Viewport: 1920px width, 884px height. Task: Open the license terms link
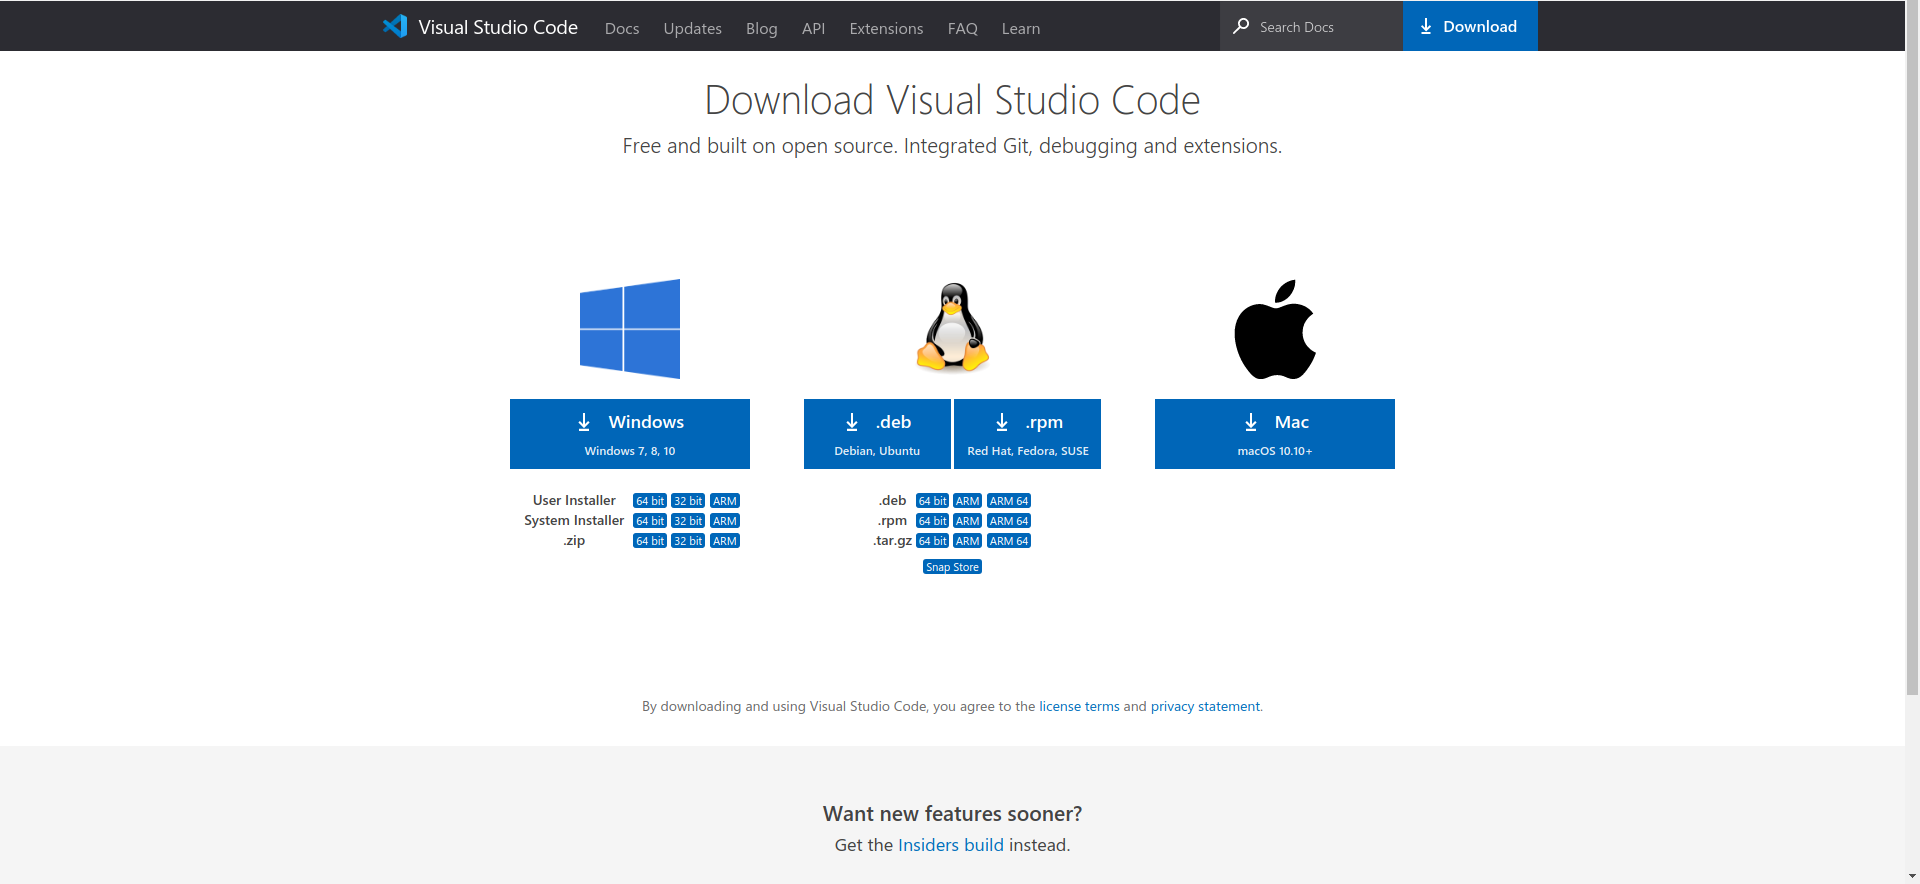1079,706
